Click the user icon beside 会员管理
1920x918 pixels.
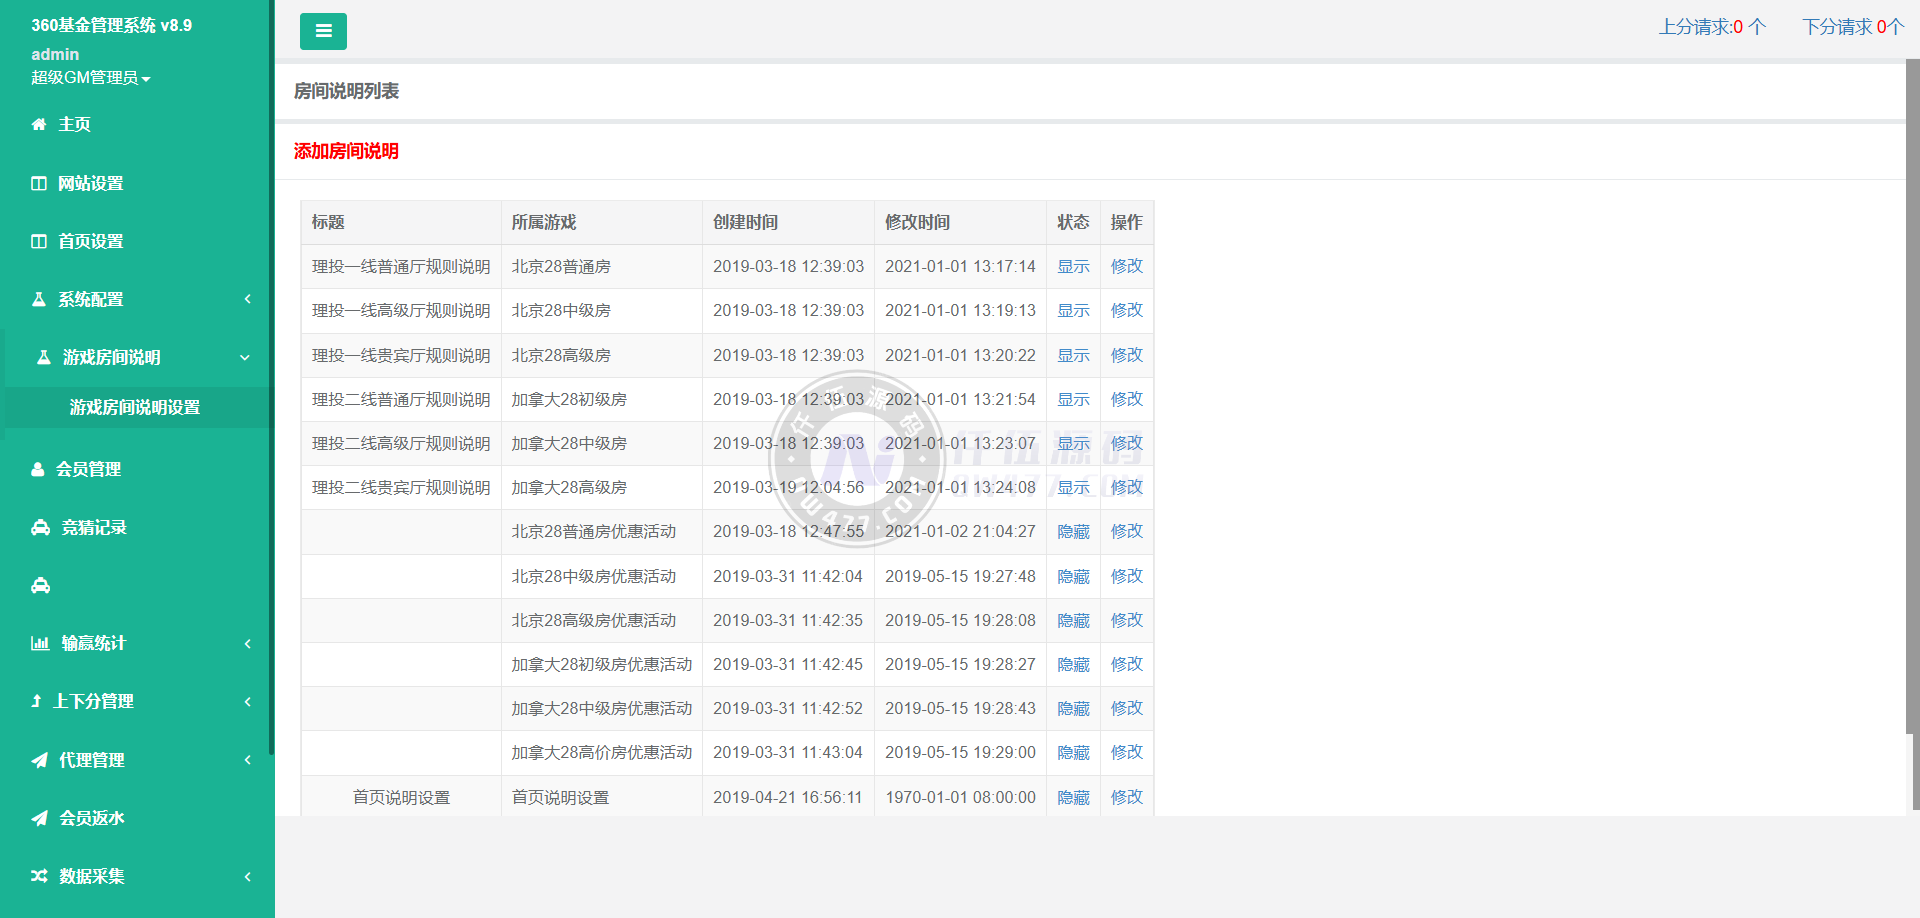coord(38,469)
